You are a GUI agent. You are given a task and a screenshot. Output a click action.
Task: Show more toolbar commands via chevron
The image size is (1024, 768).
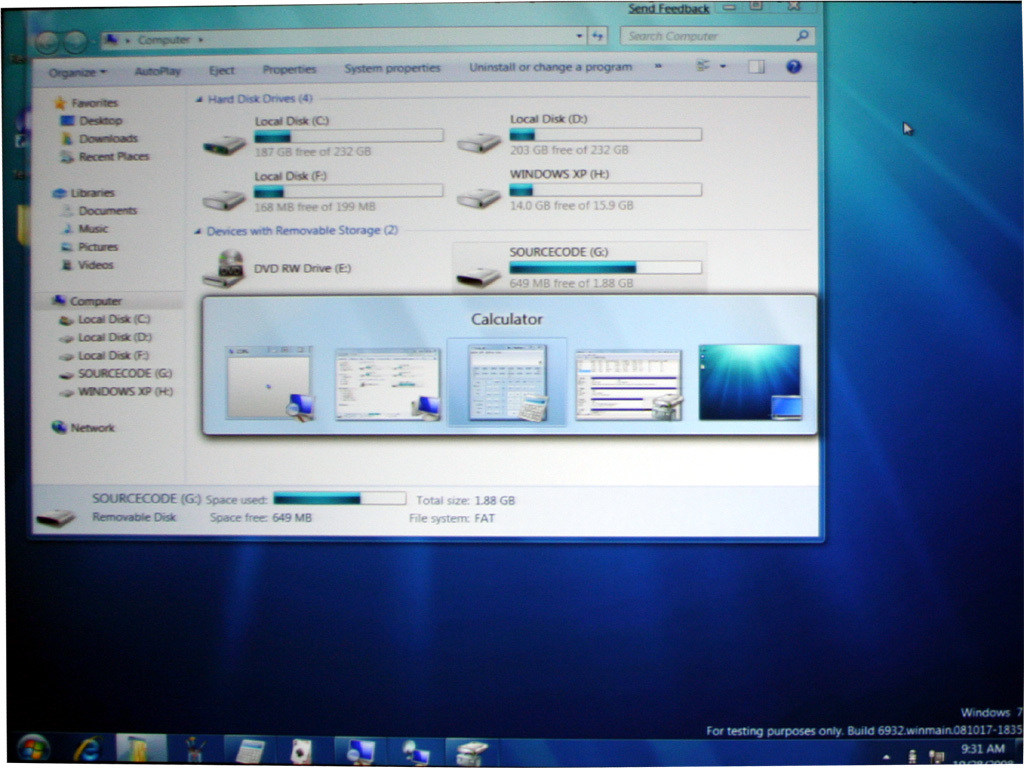[x=658, y=67]
